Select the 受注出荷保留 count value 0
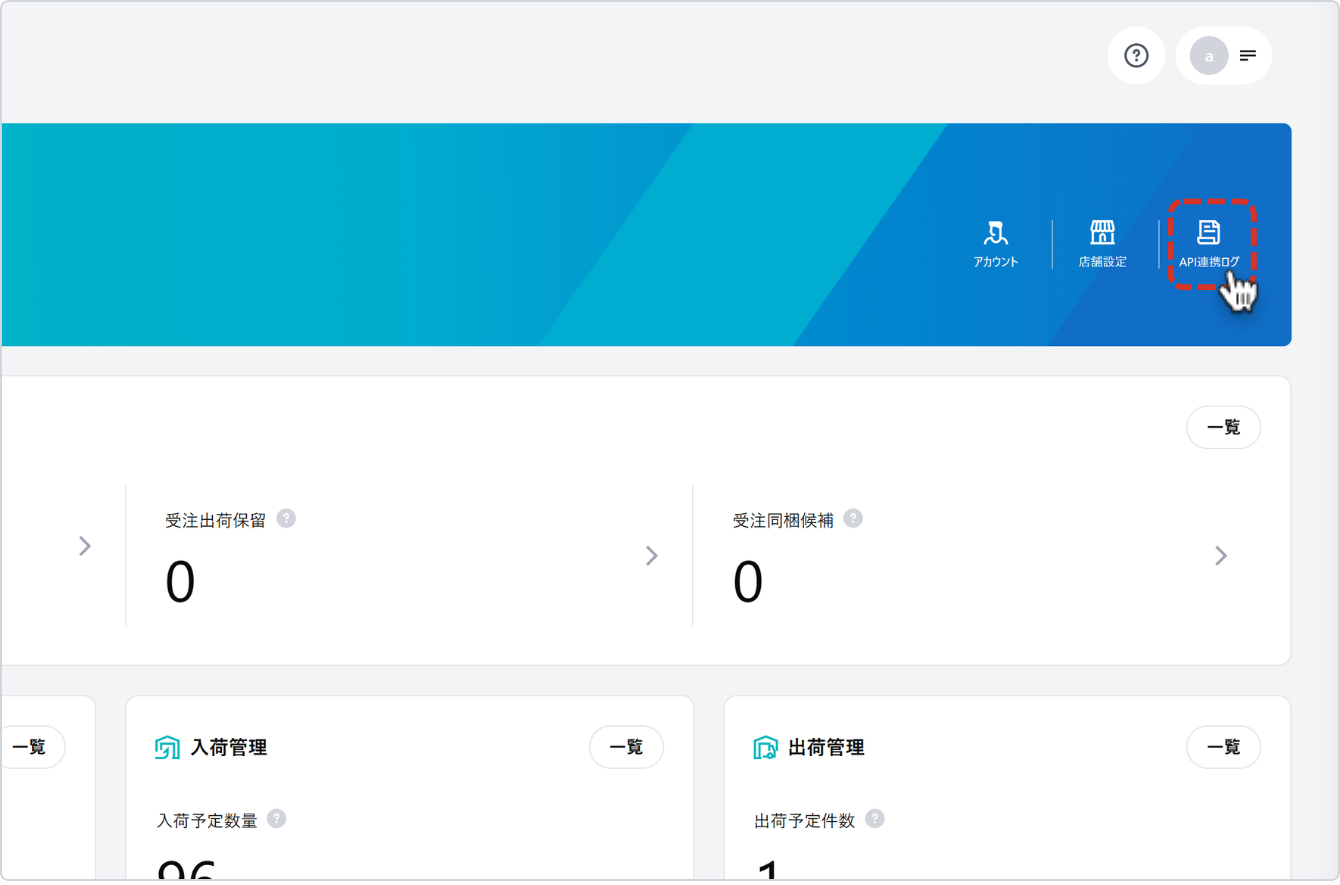This screenshot has height=885, width=1340. pos(180,583)
